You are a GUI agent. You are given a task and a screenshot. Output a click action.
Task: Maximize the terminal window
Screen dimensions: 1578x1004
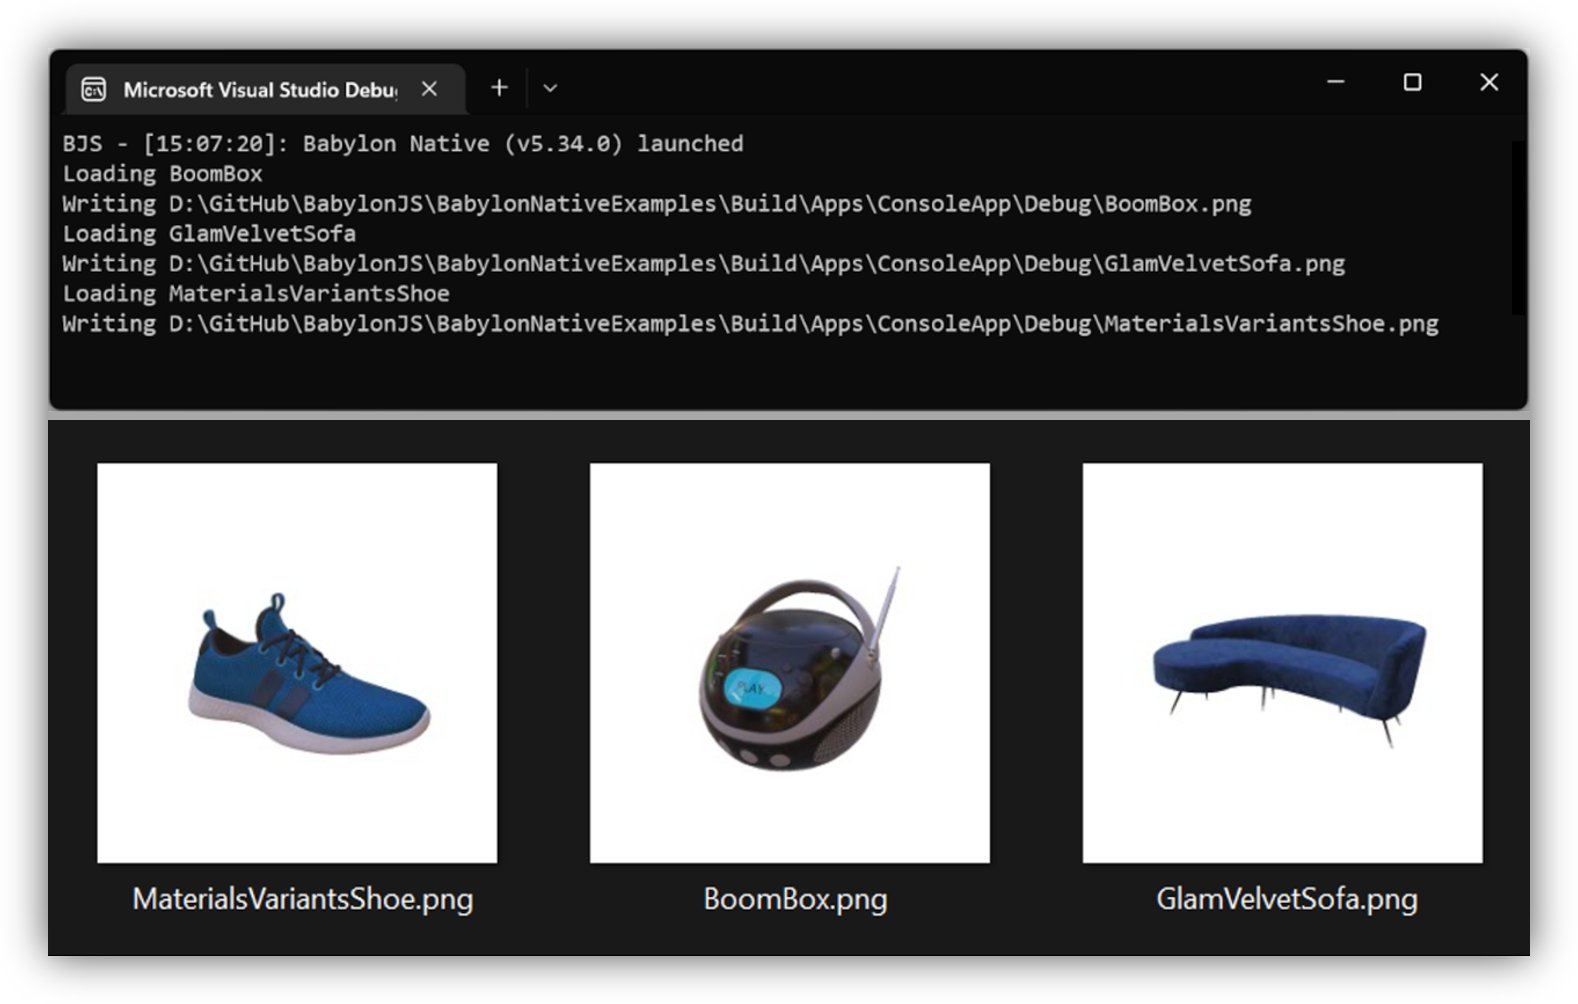tap(1412, 82)
